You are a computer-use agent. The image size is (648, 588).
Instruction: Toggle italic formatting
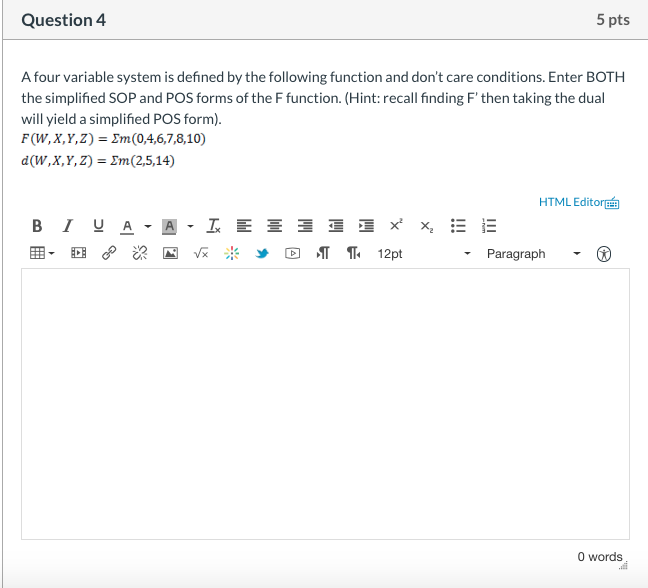[x=67, y=226]
